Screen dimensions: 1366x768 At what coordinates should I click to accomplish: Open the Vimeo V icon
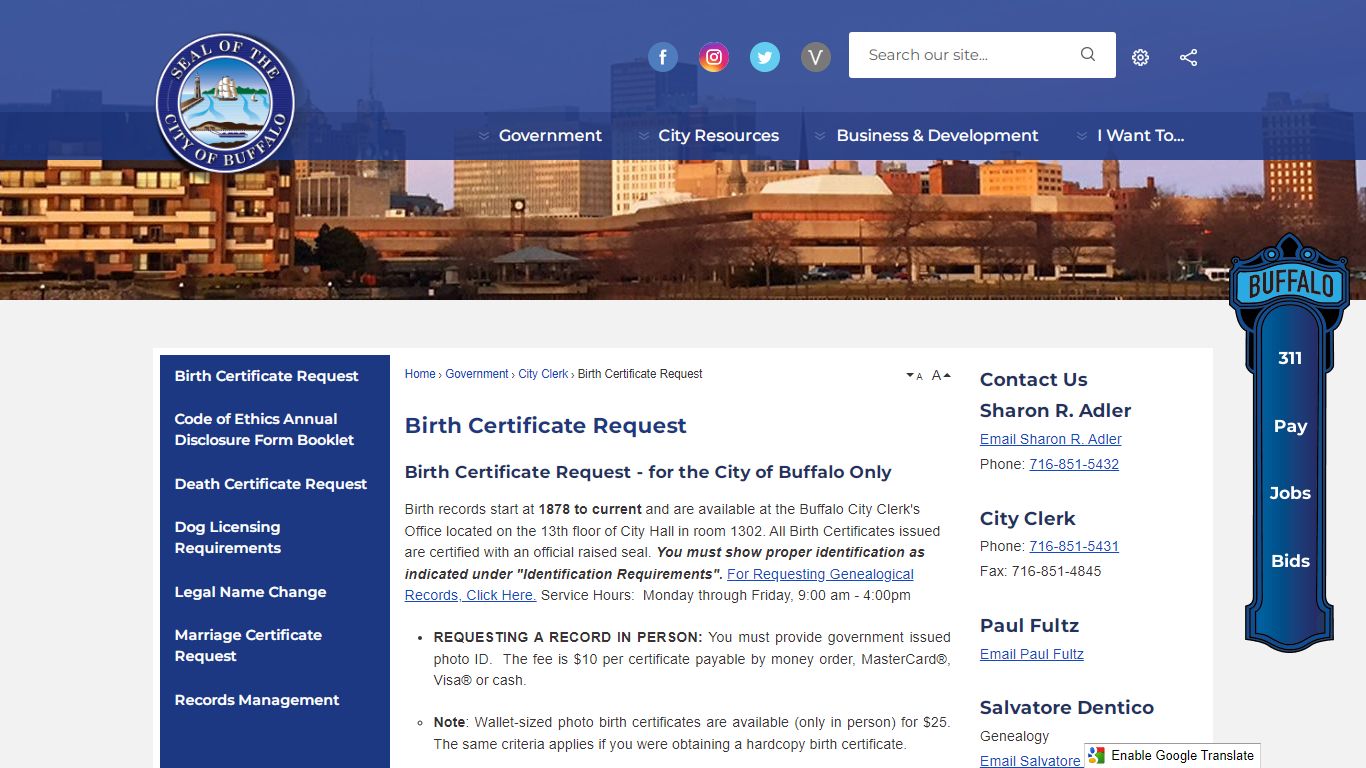click(816, 57)
